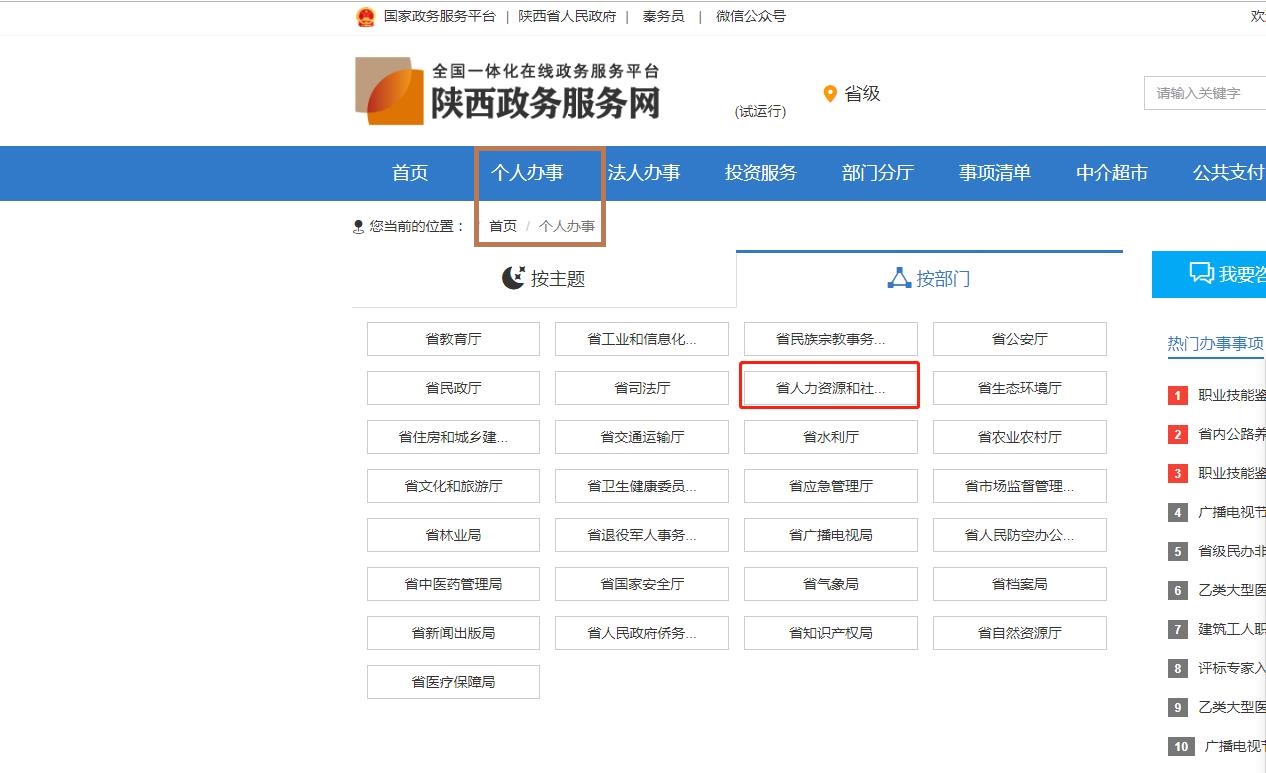This screenshot has height=773, width=1266.
Task: Click the 首页 breadcrumb link
Action: point(503,226)
